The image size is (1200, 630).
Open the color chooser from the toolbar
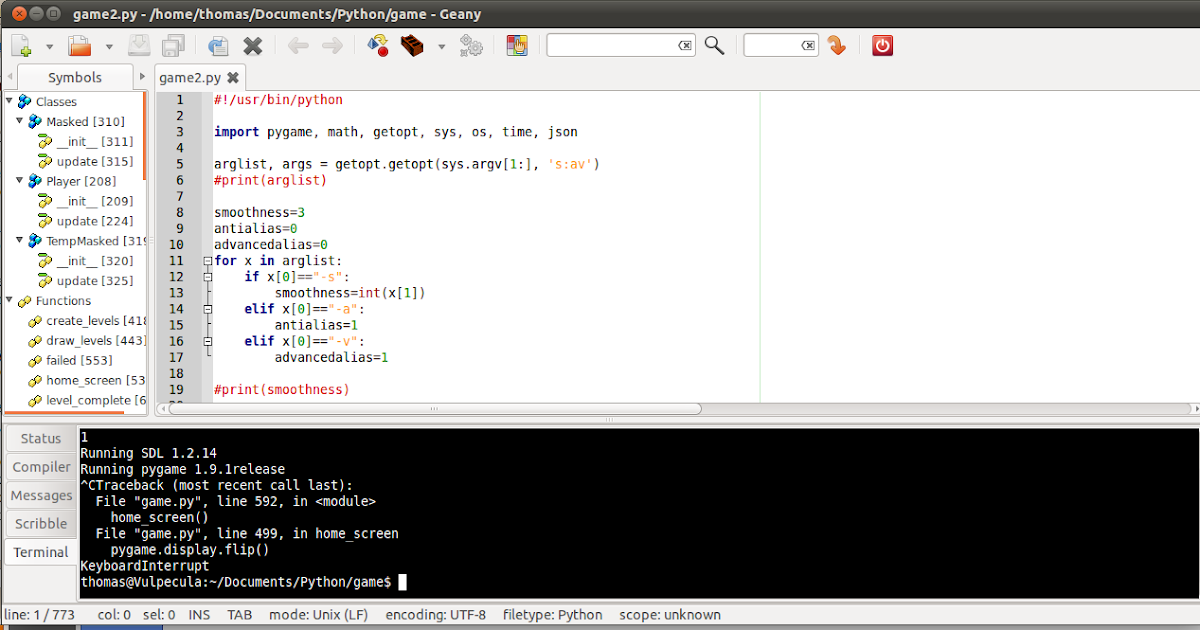tap(517, 45)
